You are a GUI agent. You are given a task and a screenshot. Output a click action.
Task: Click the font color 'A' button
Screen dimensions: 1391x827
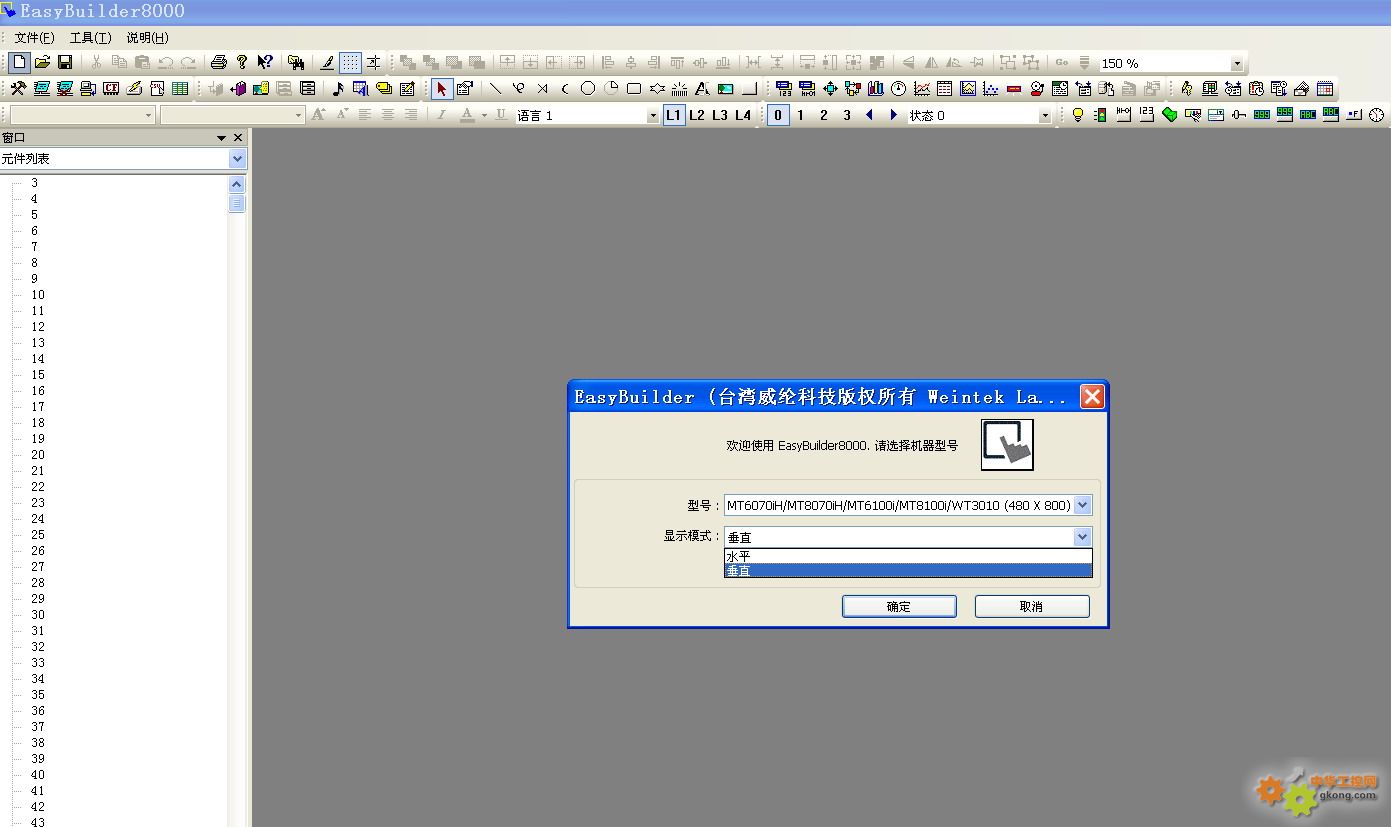(466, 115)
